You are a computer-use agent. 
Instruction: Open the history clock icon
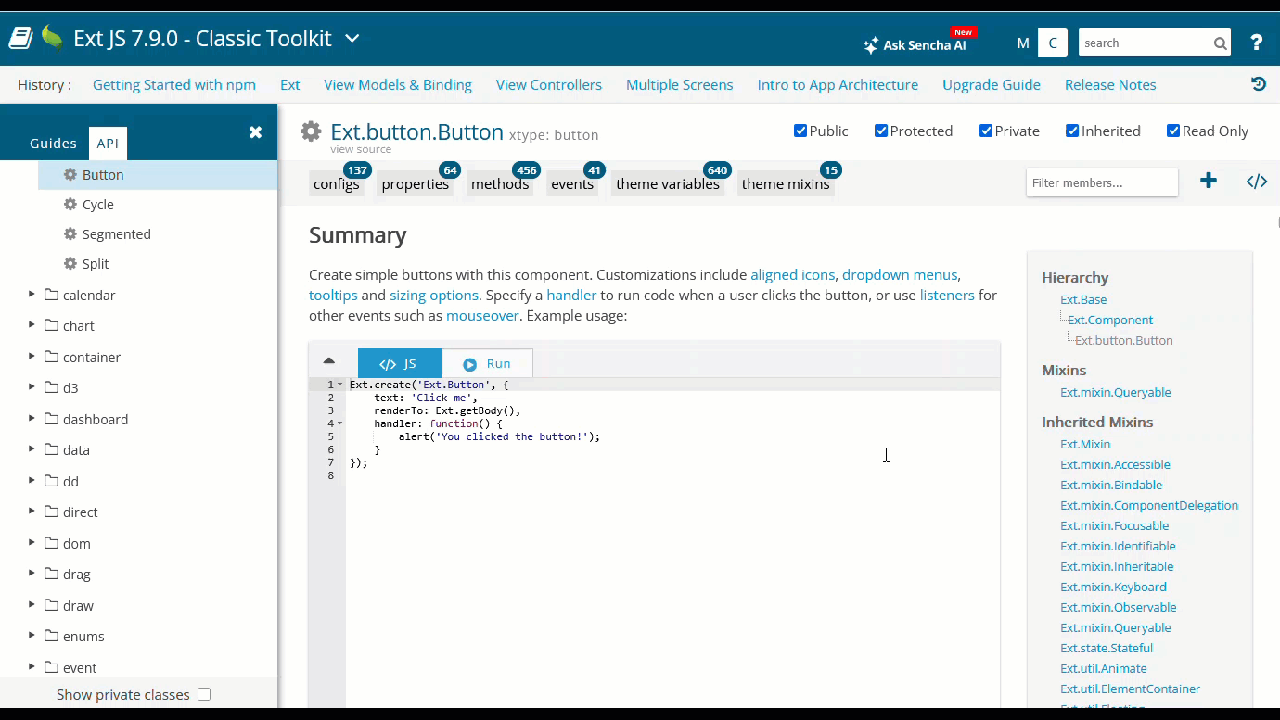coord(1259,84)
